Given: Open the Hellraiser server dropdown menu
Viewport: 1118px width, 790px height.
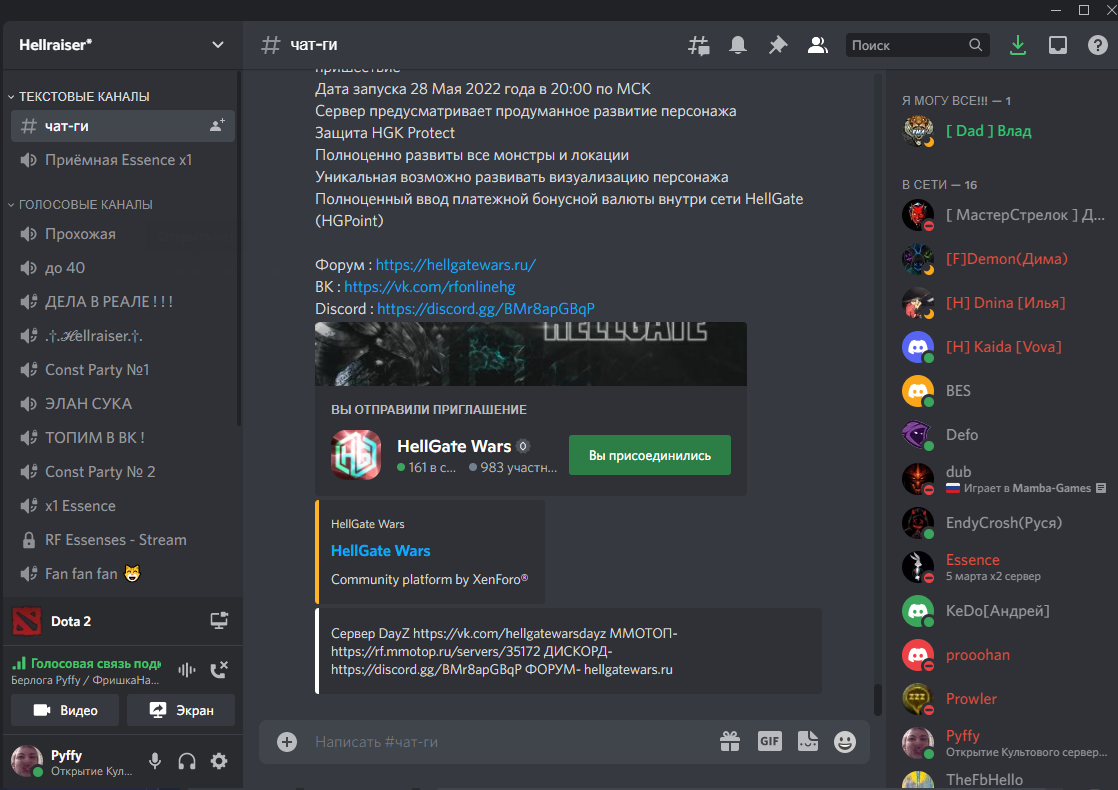Looking at the screenshot, I should (x=217, y=45).
